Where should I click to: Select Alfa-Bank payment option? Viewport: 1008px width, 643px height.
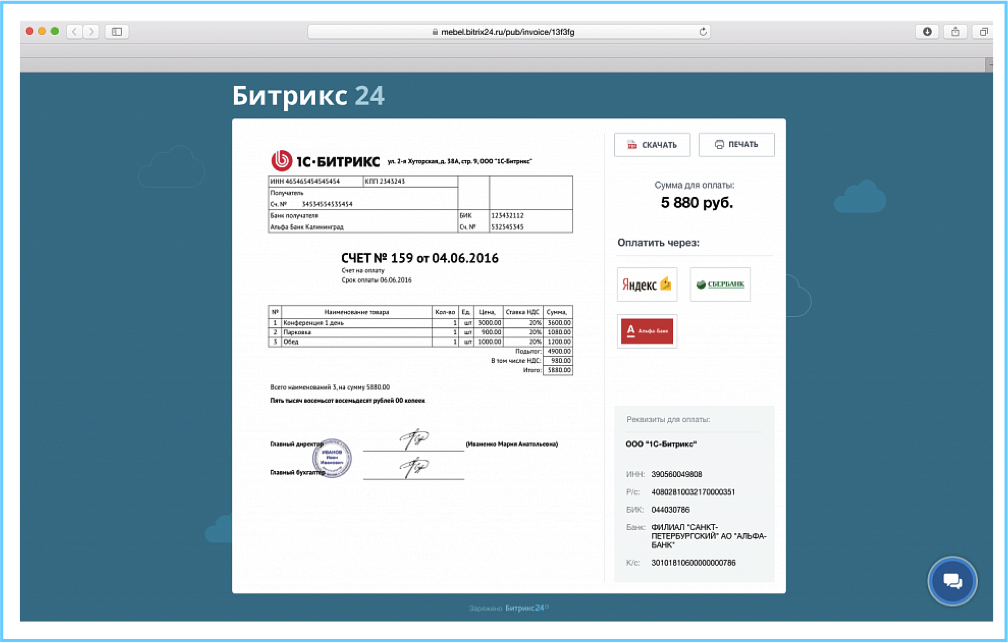tap(647, 331)
